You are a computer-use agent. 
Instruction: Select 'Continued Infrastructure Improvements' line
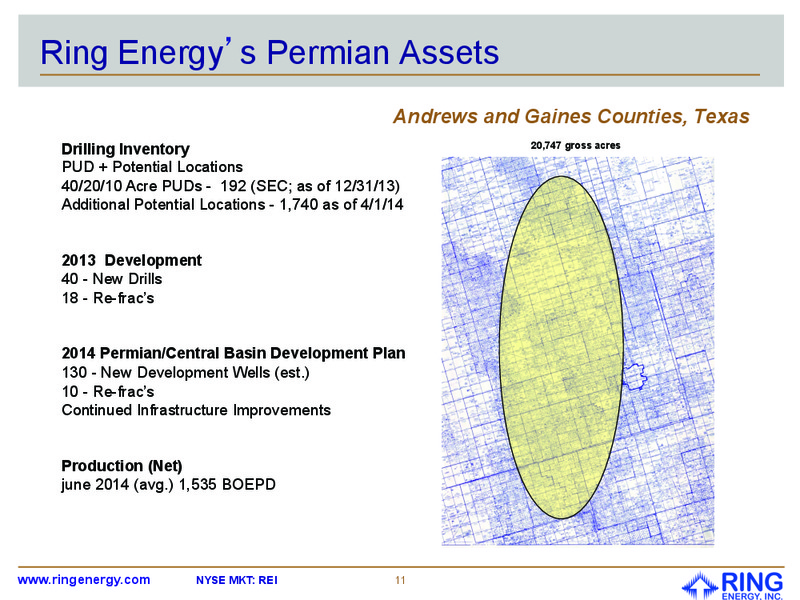click(x=196, y=410)
